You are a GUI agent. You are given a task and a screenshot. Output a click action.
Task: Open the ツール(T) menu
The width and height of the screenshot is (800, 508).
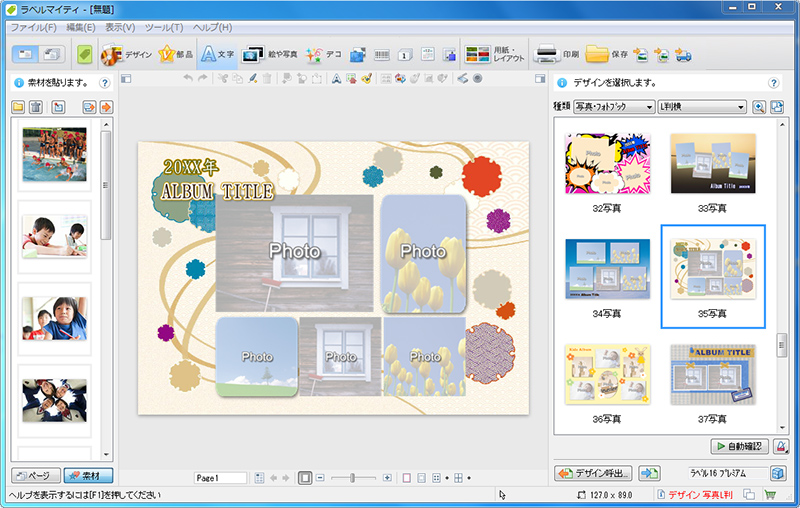(x=163, y=27)
